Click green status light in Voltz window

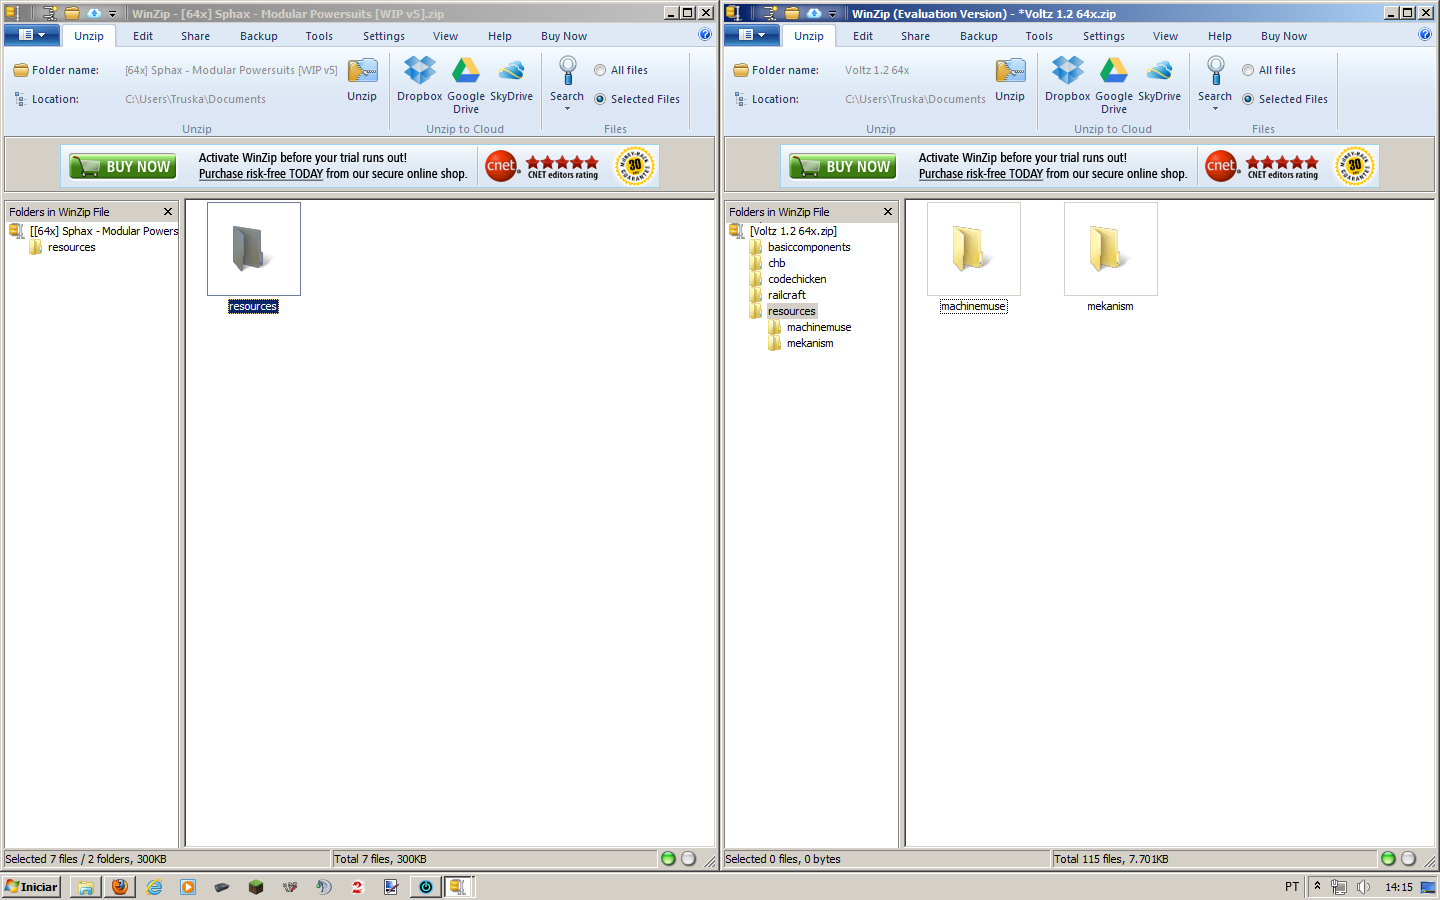[1388, 858]
